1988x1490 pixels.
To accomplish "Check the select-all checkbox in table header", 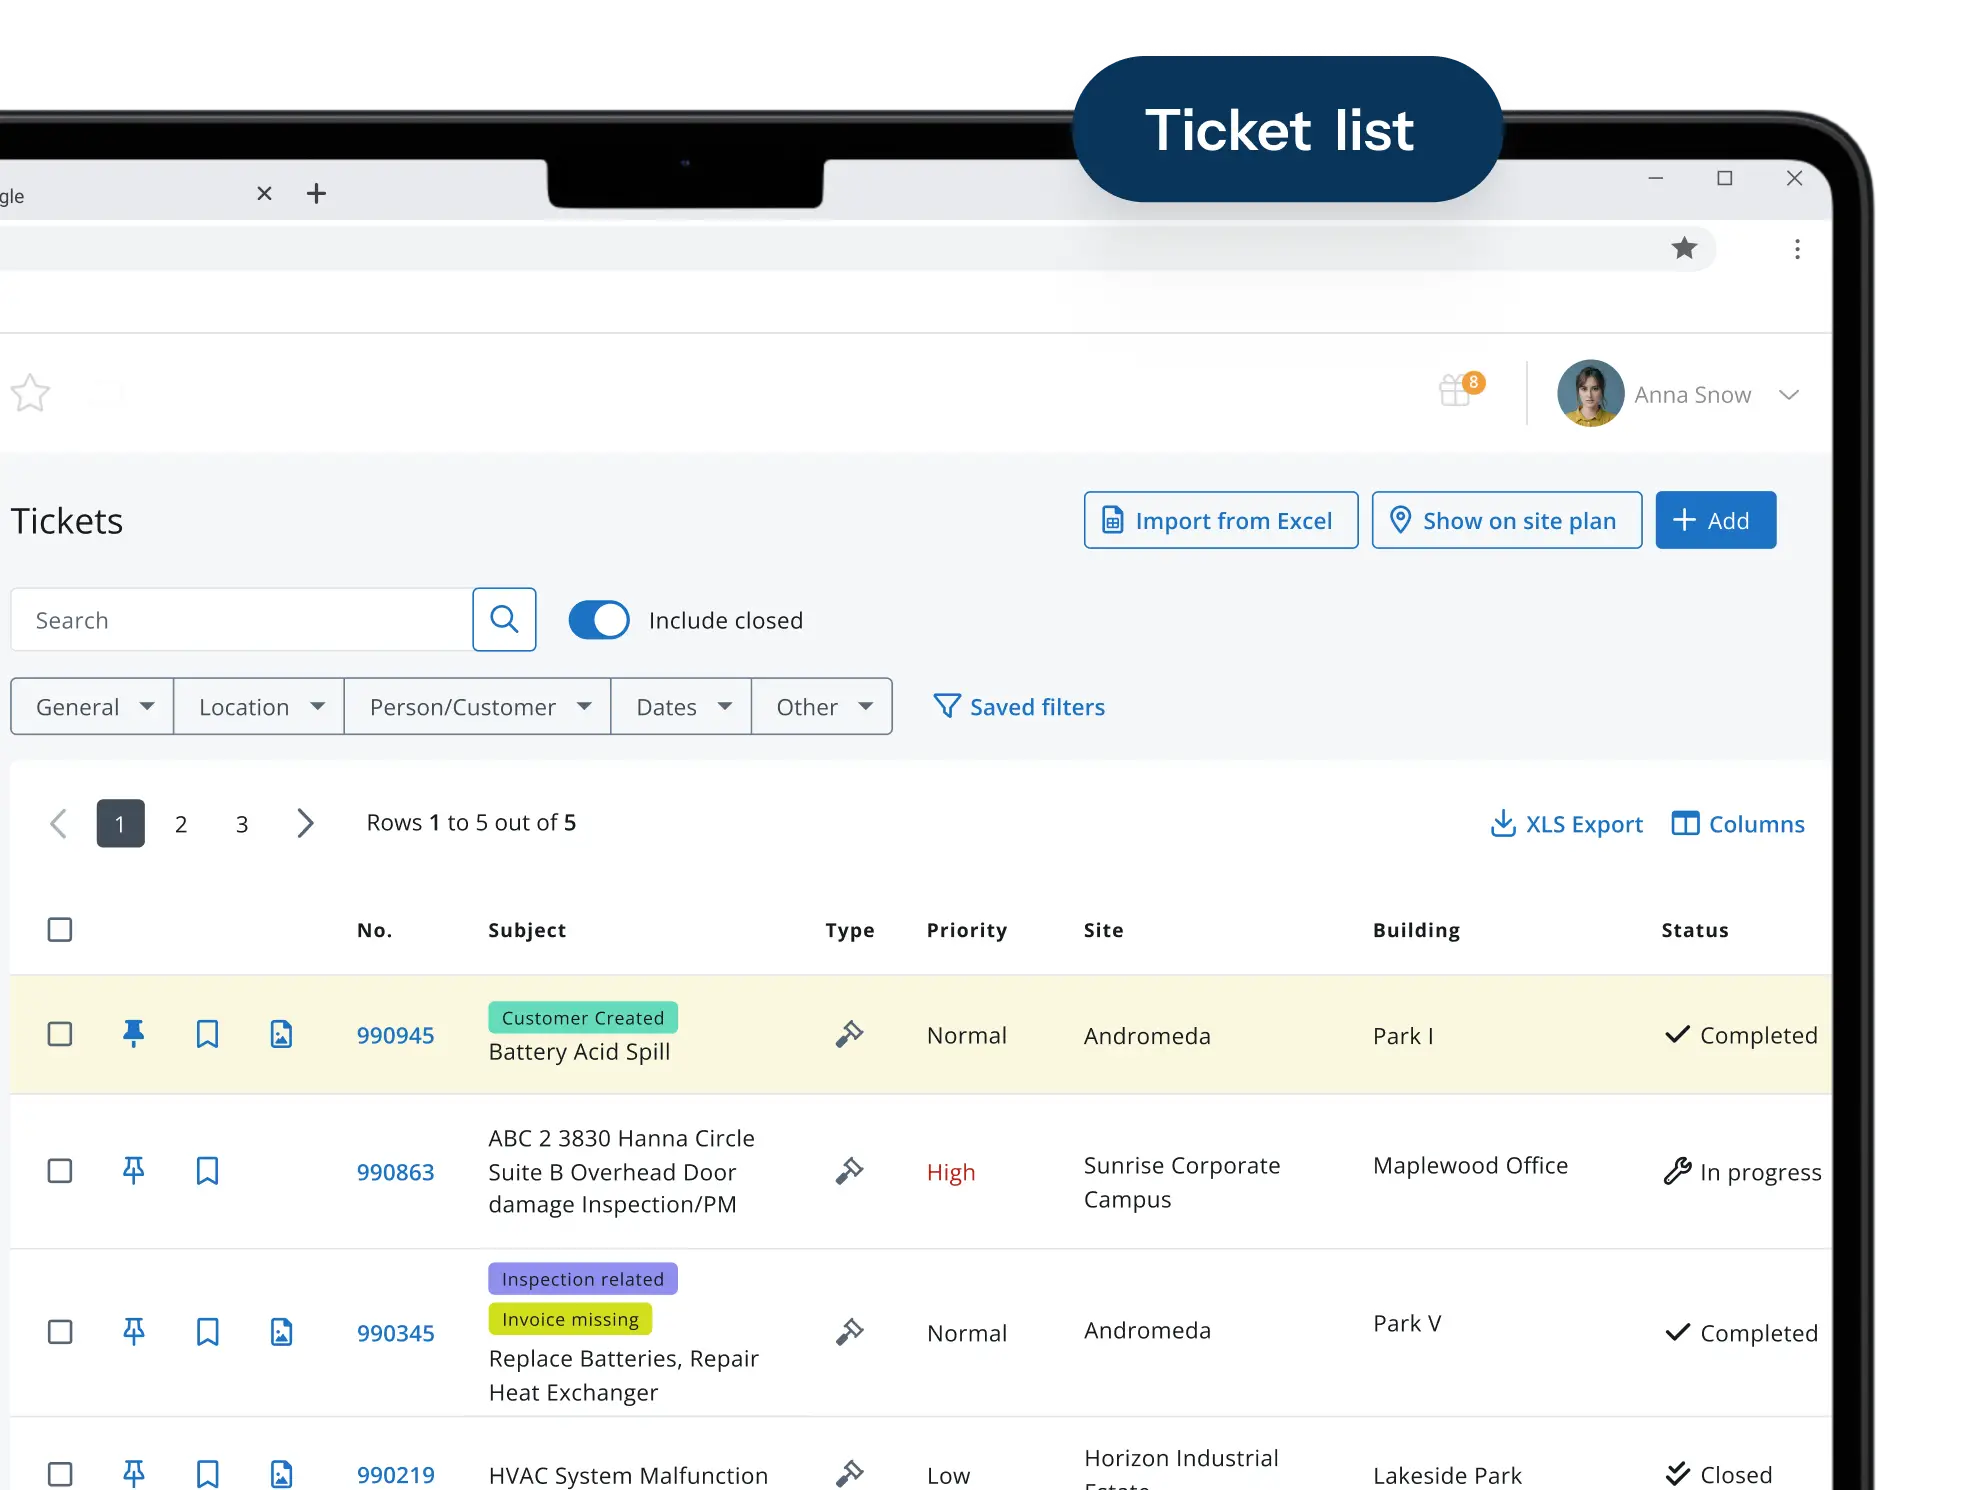I will point(60,929).
